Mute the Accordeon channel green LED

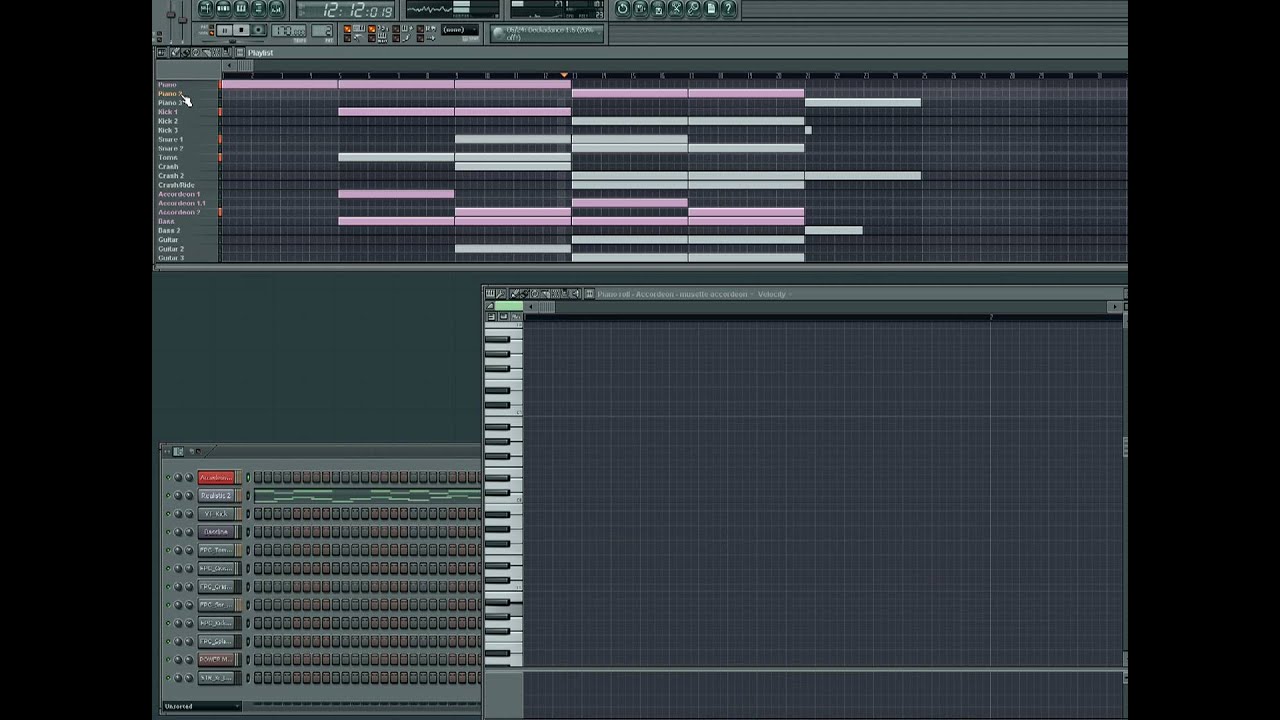(x=168, y=477)
